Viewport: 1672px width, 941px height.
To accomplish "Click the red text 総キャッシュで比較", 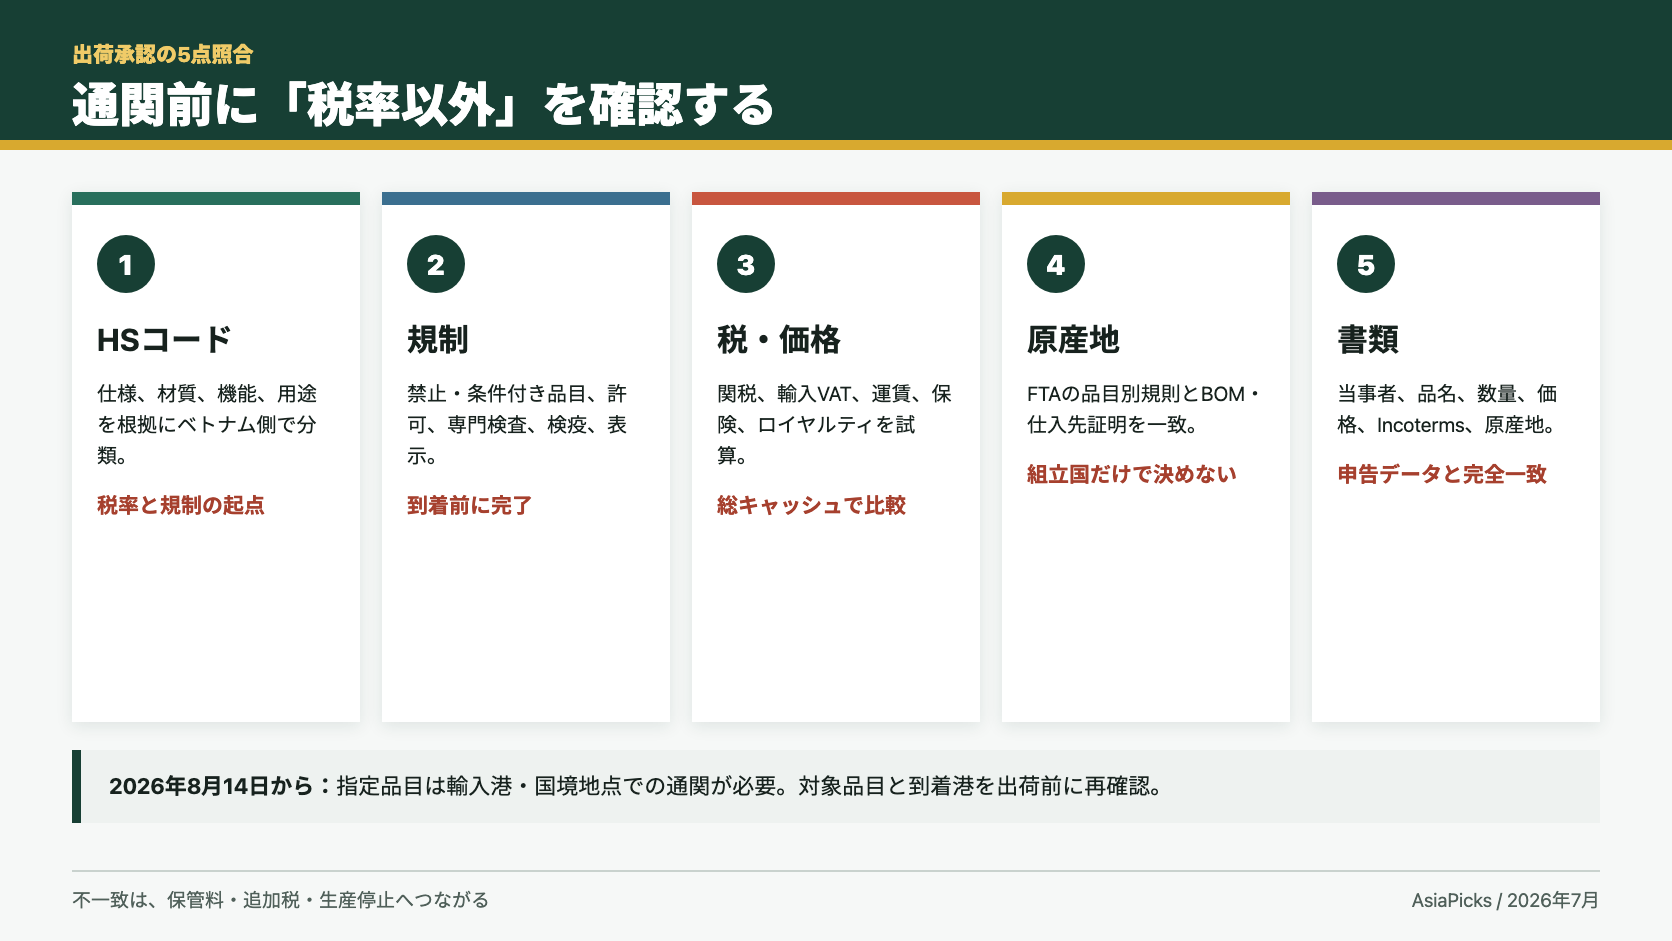I will tap(811, 505).
